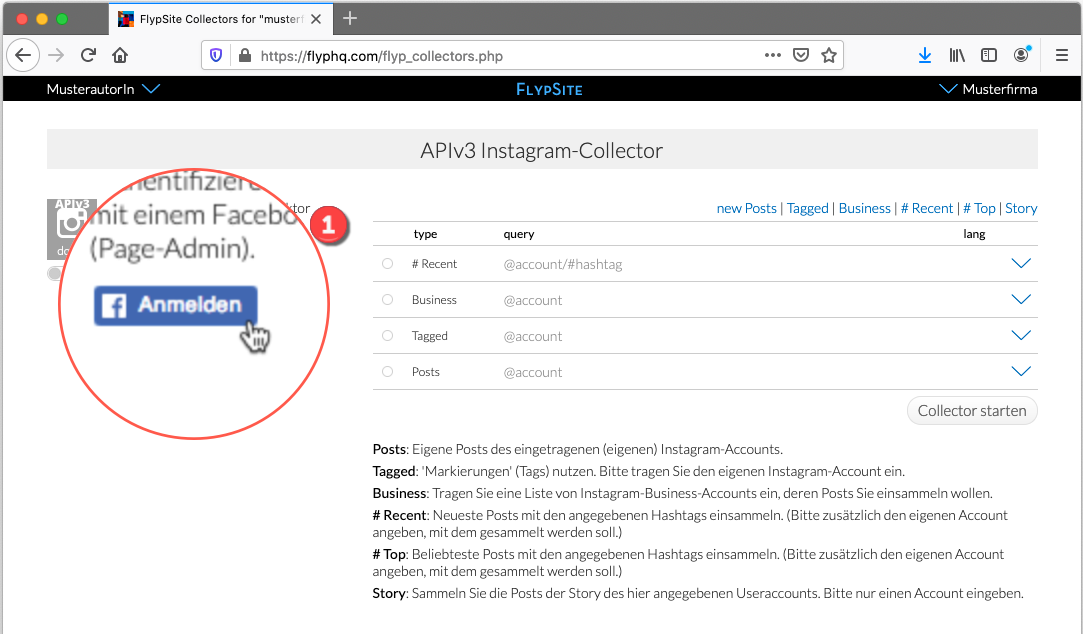The height and width of the screenshot is (634, 1083).
Task: Click the query column header
Action: click(x=519, y=234)
